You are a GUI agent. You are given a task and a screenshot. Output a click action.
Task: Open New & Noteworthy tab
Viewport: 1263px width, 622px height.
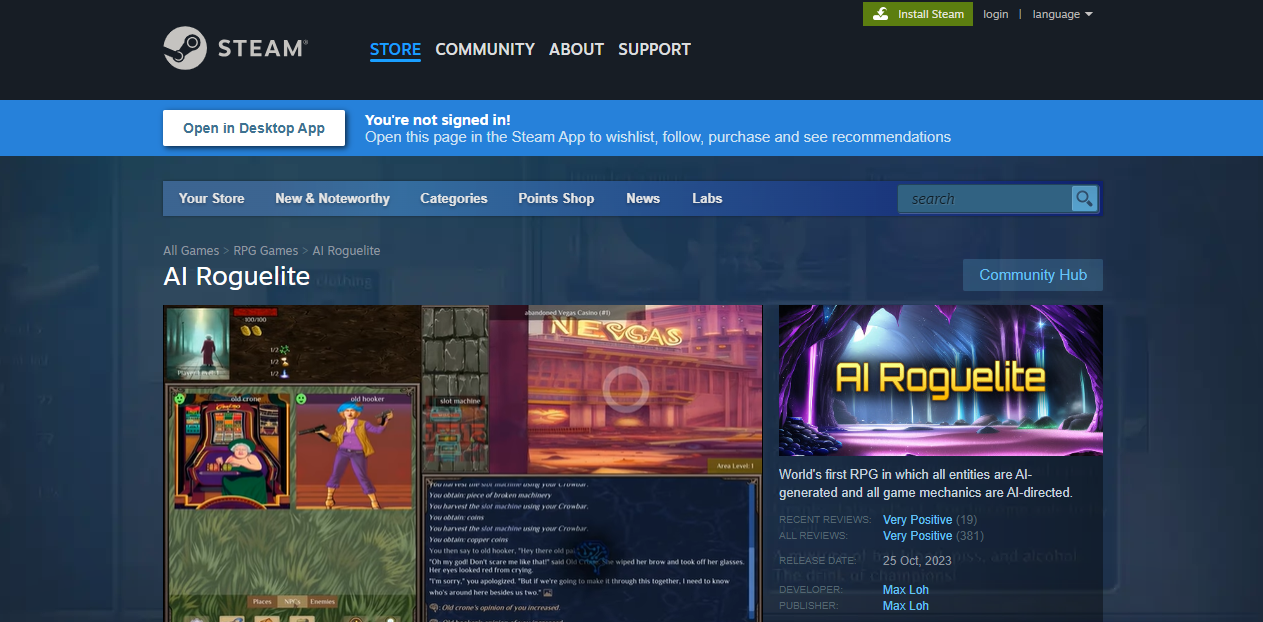pyautogui.click(x=332, y=198)
